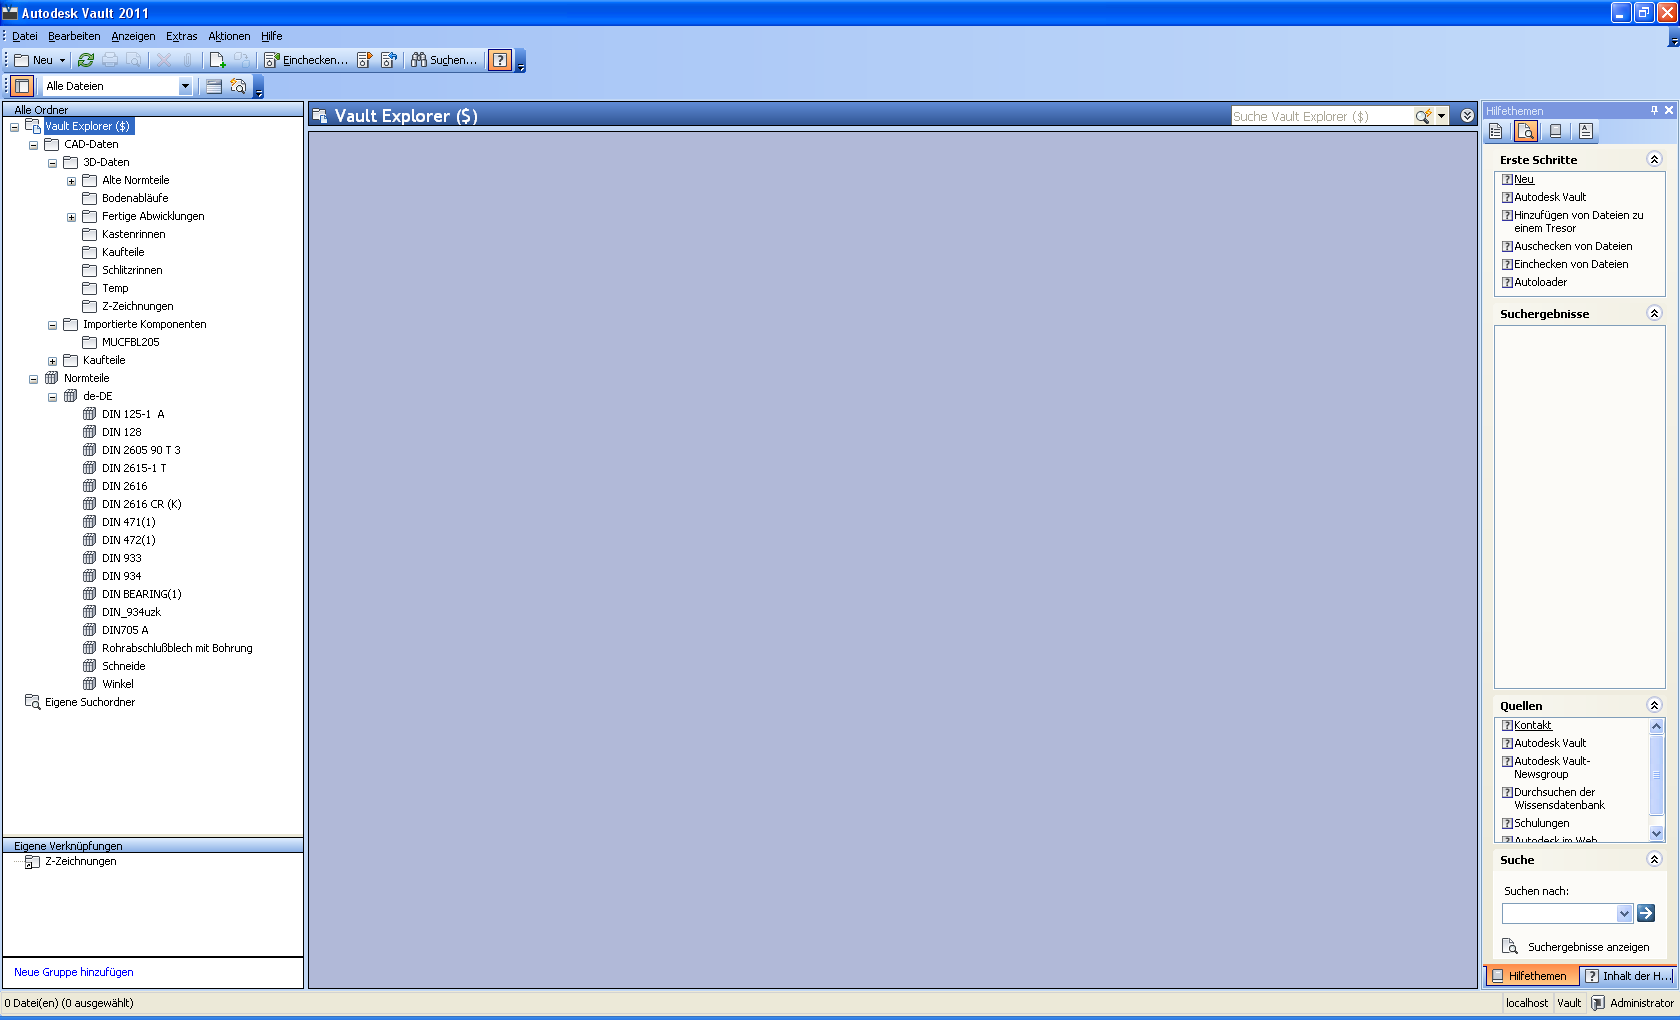This screenshot has width=1680, height=1020.
Task: Toggle the help search page icon in Hilfethemen
Action: 1526,131
